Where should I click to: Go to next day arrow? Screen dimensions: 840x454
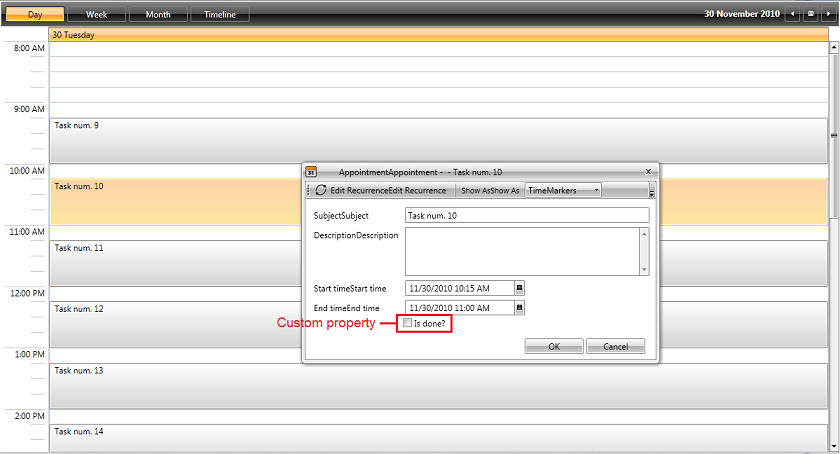pos(828,14)
